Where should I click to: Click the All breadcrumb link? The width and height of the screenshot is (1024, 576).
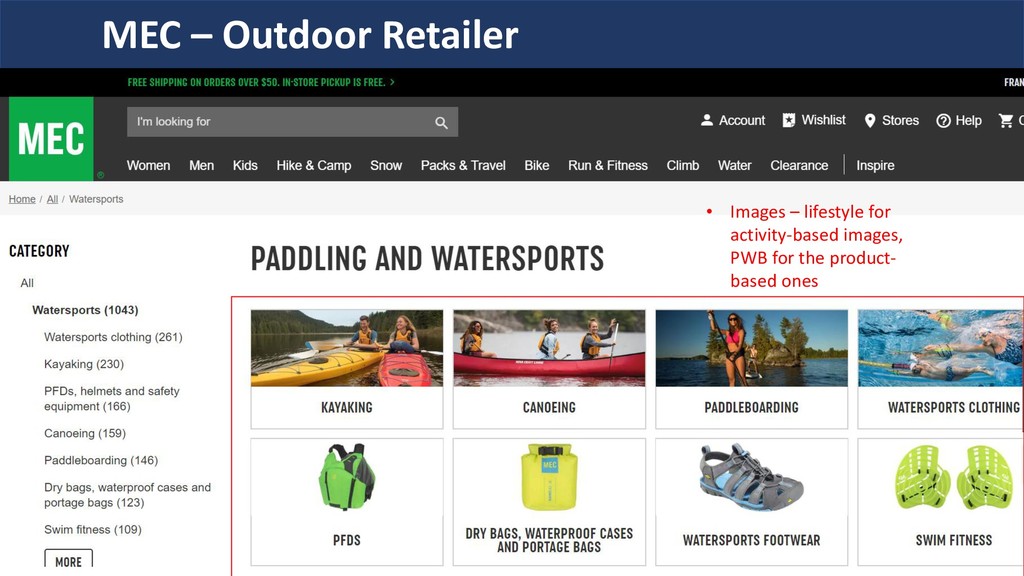(x=52, y=199)
